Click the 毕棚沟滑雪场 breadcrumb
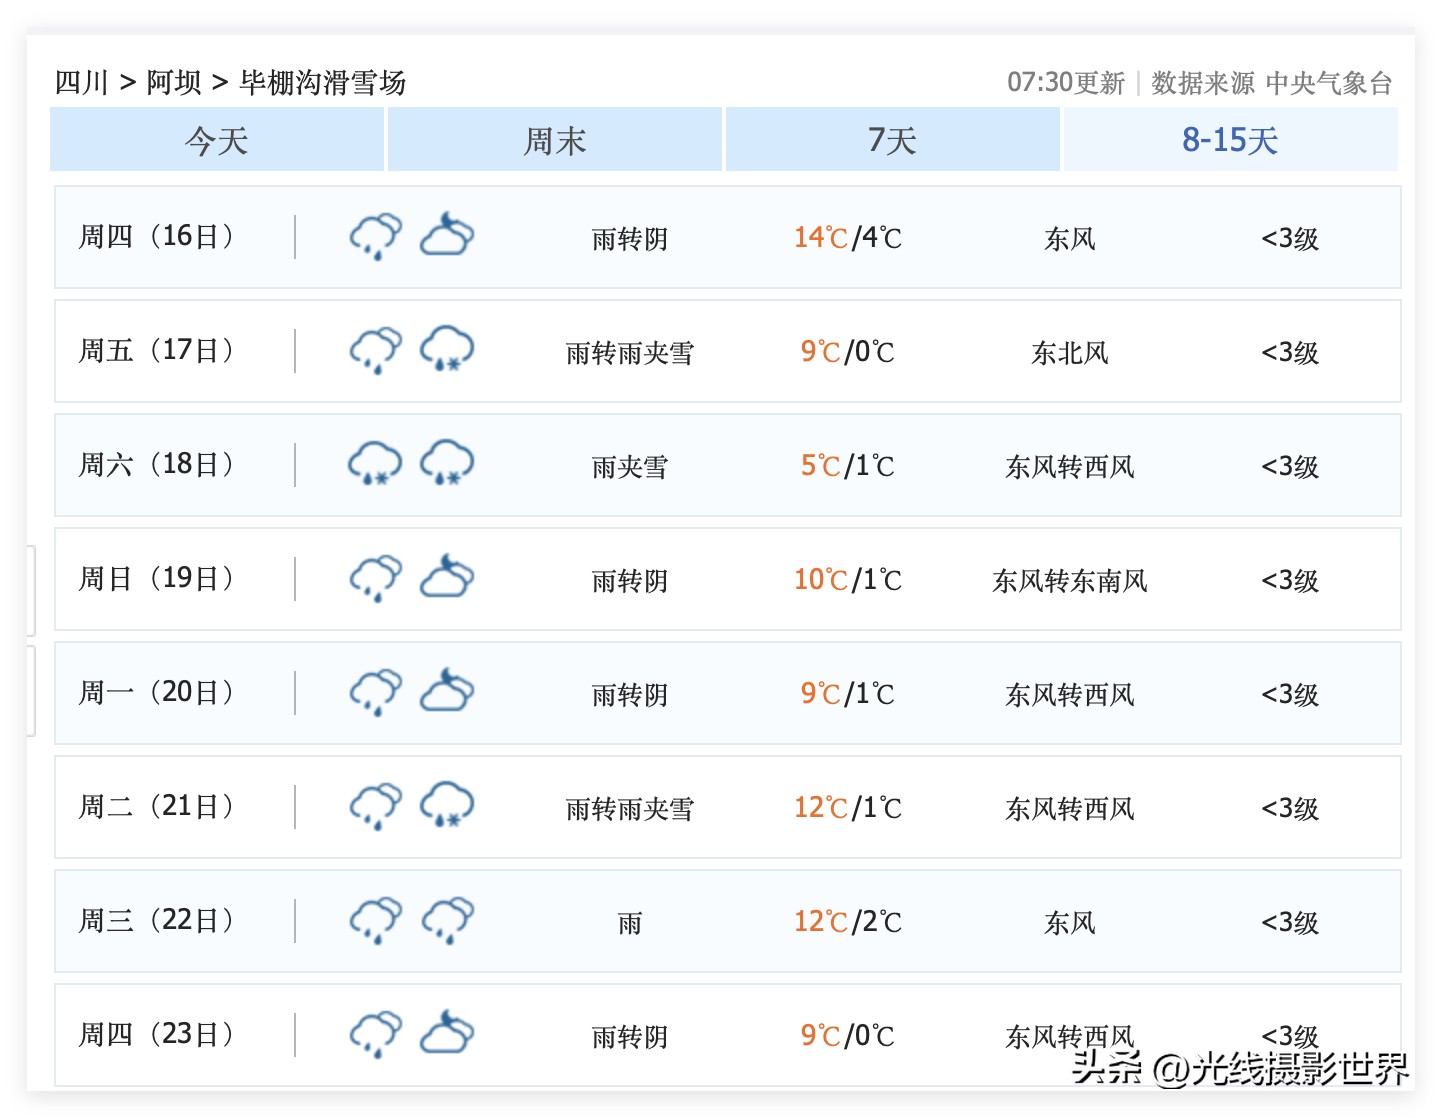 (x=322, y=82)
